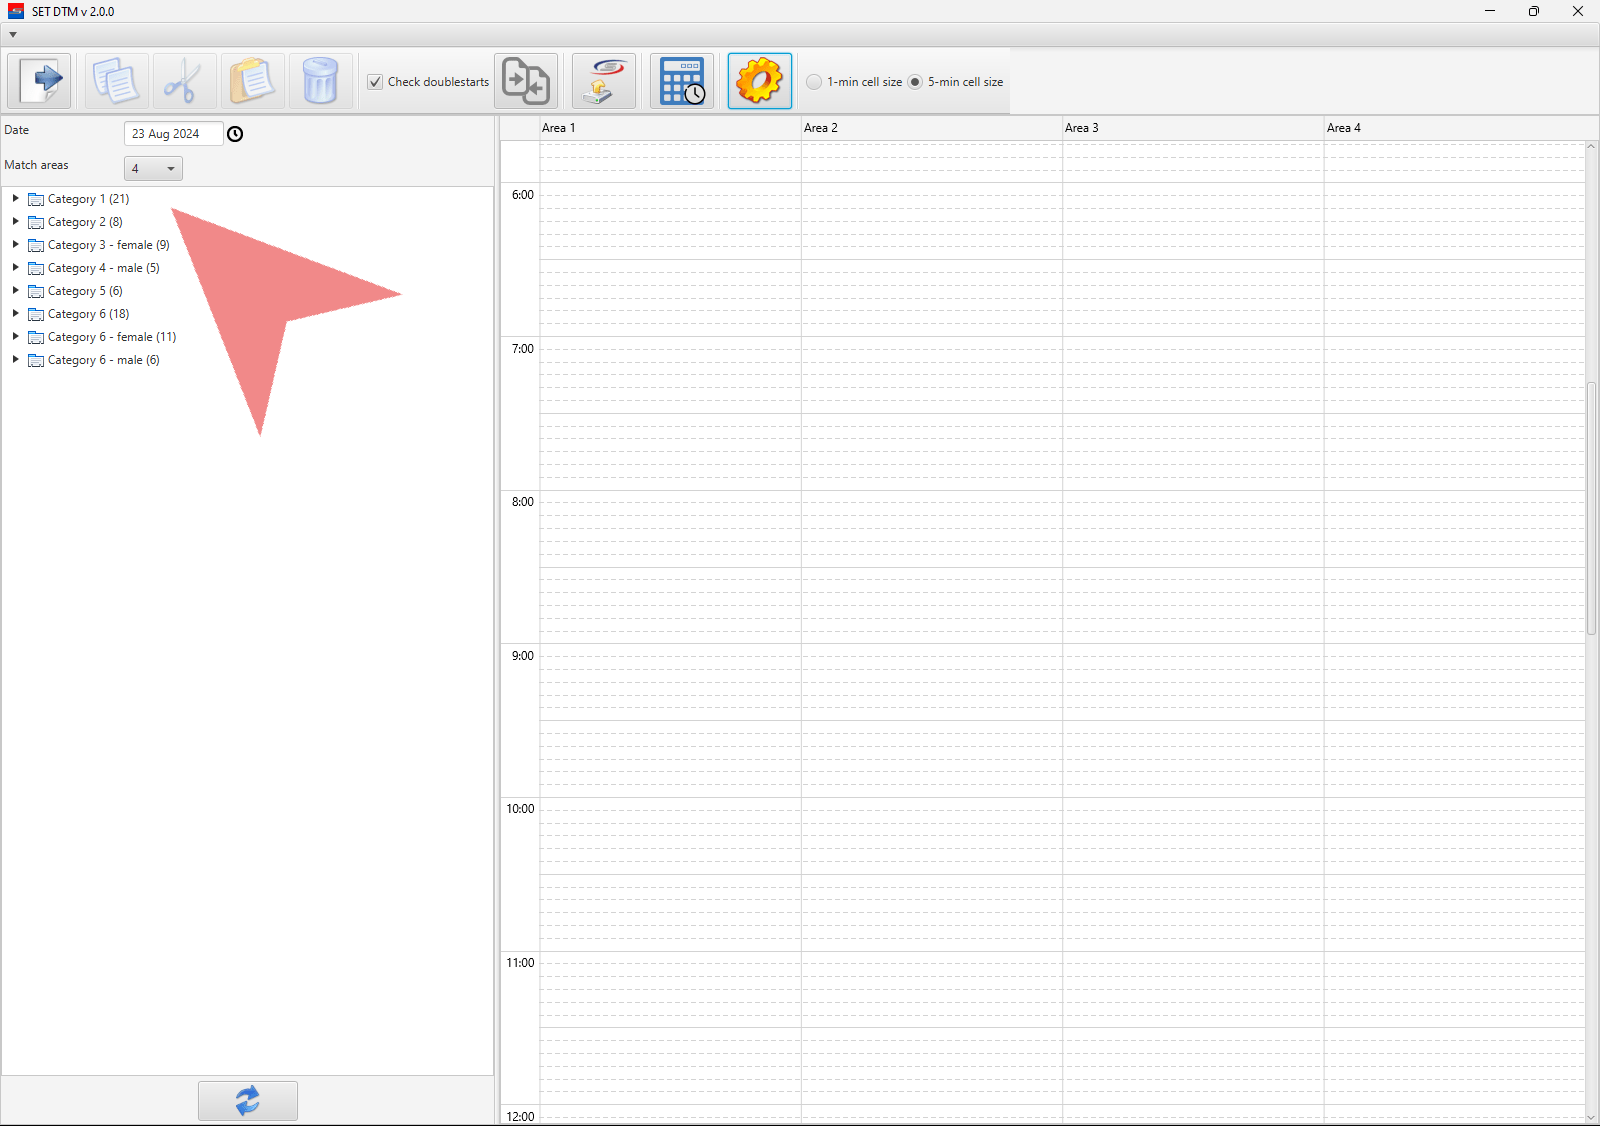Open the Match areas dropdown

click(x=153, y=169)
